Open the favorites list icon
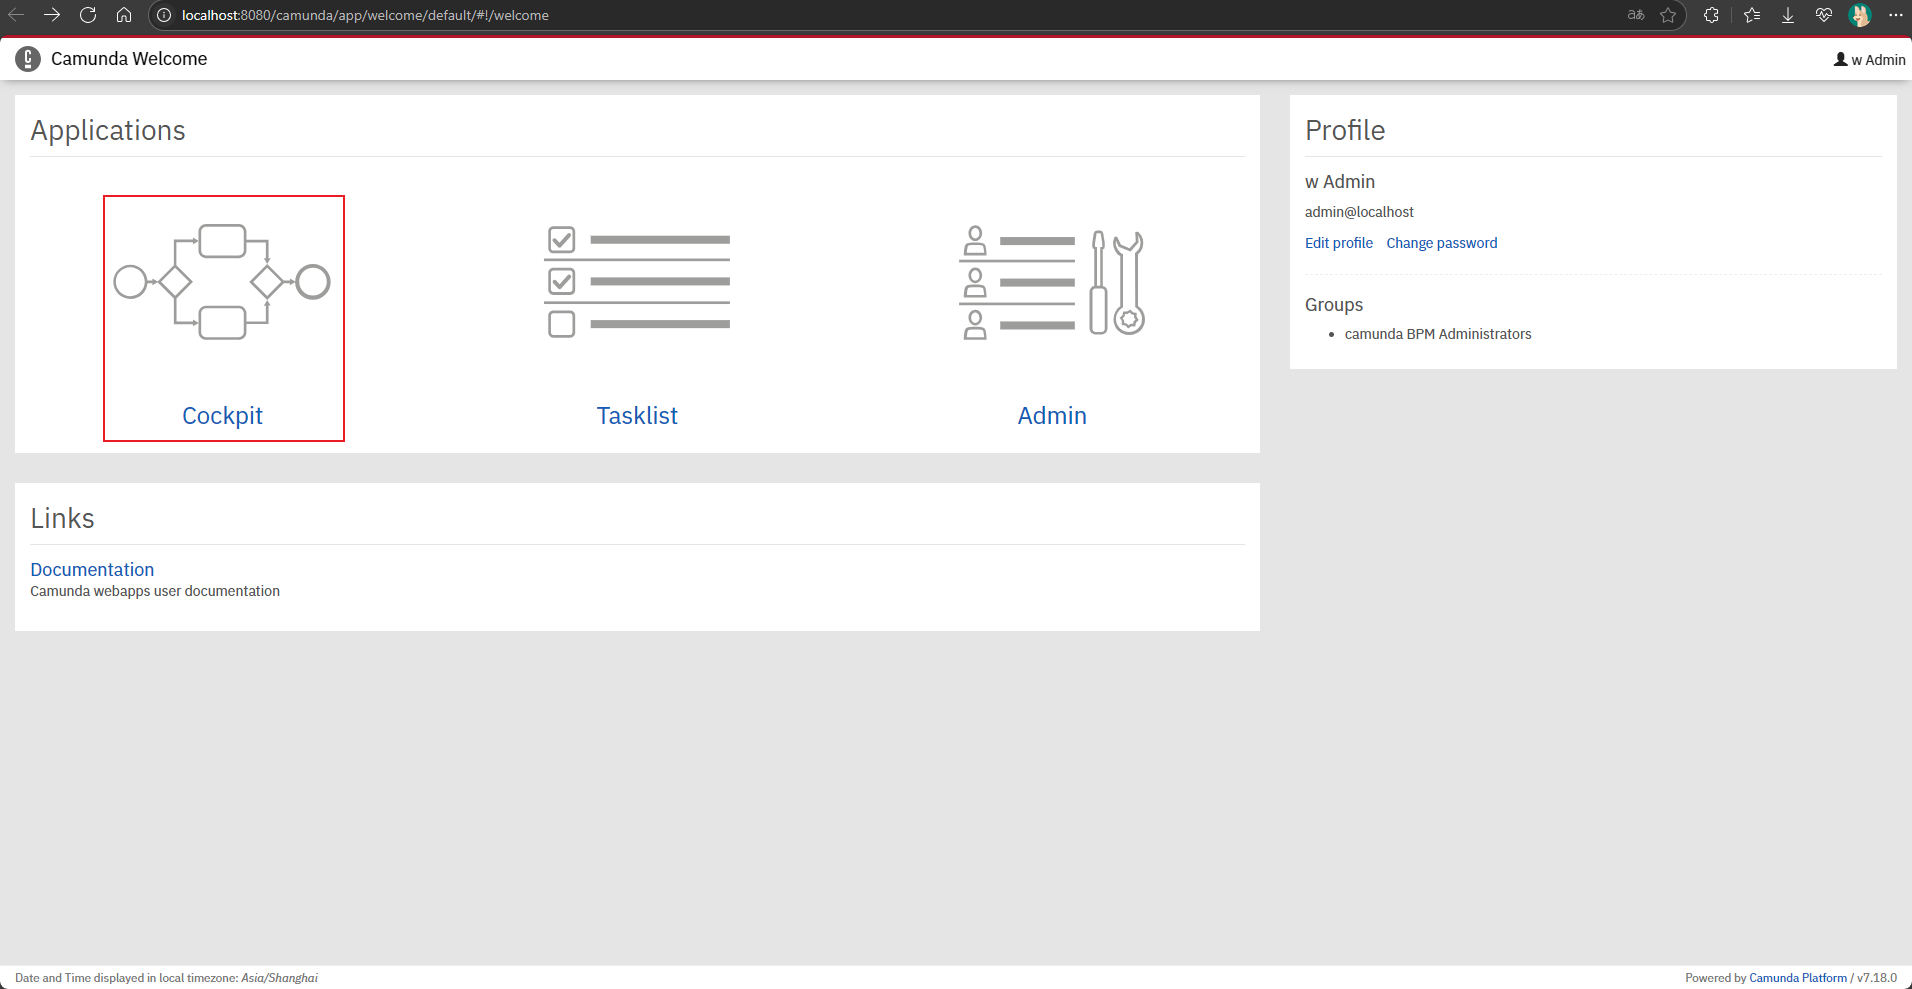This screenshot has width=1912, height=989. click(1752, 15)
